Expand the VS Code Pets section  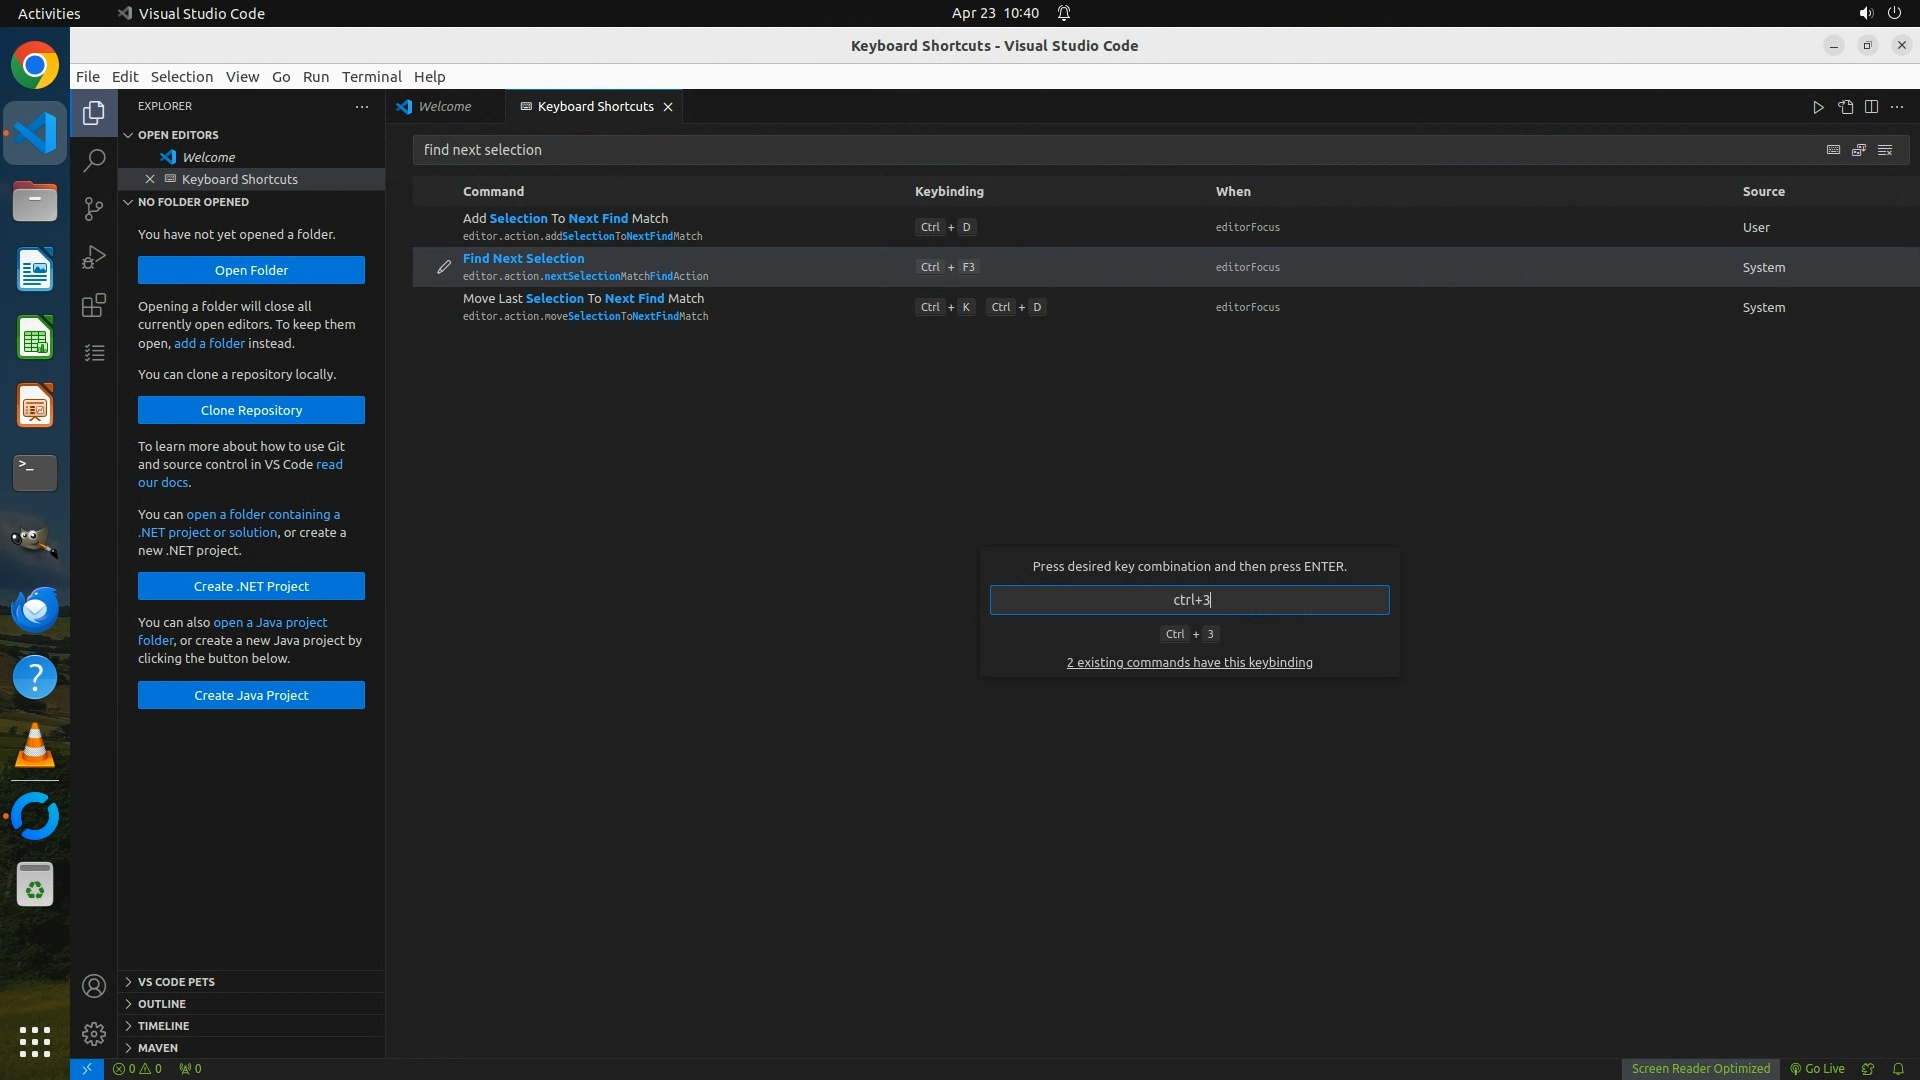click(x=176, y=982)
